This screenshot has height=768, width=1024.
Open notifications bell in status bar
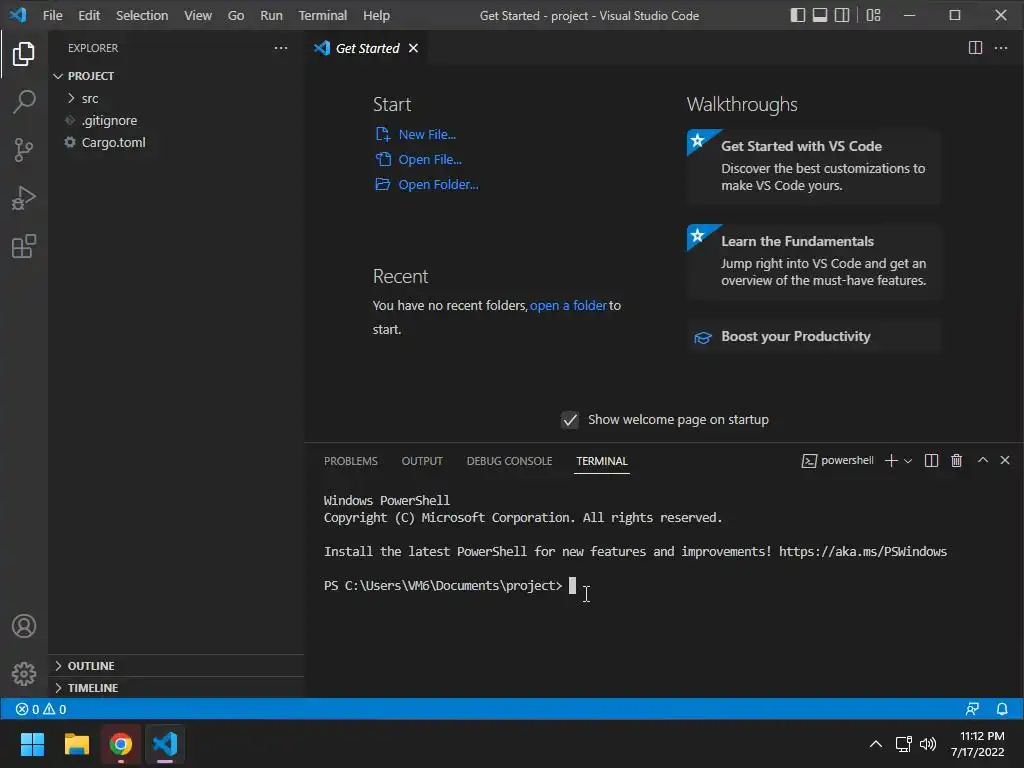tap(1002, 709)
